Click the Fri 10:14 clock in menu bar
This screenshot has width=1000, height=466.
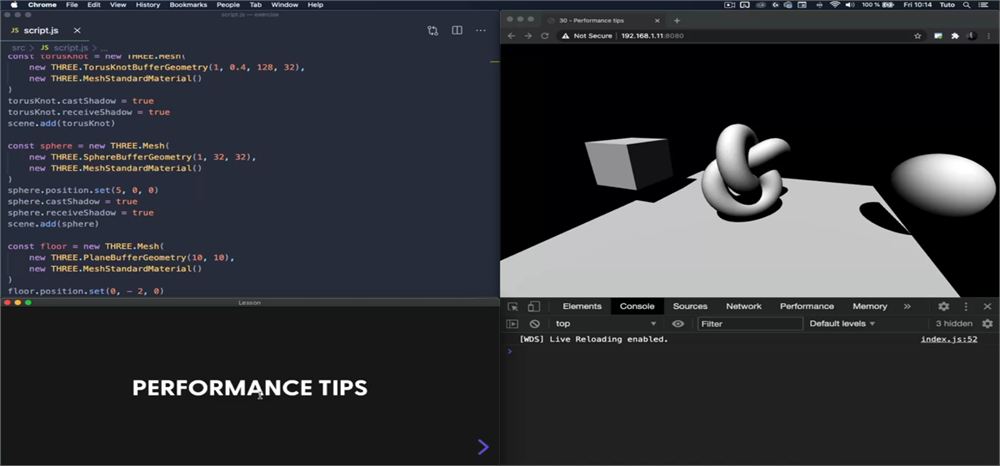click(917, 4)
